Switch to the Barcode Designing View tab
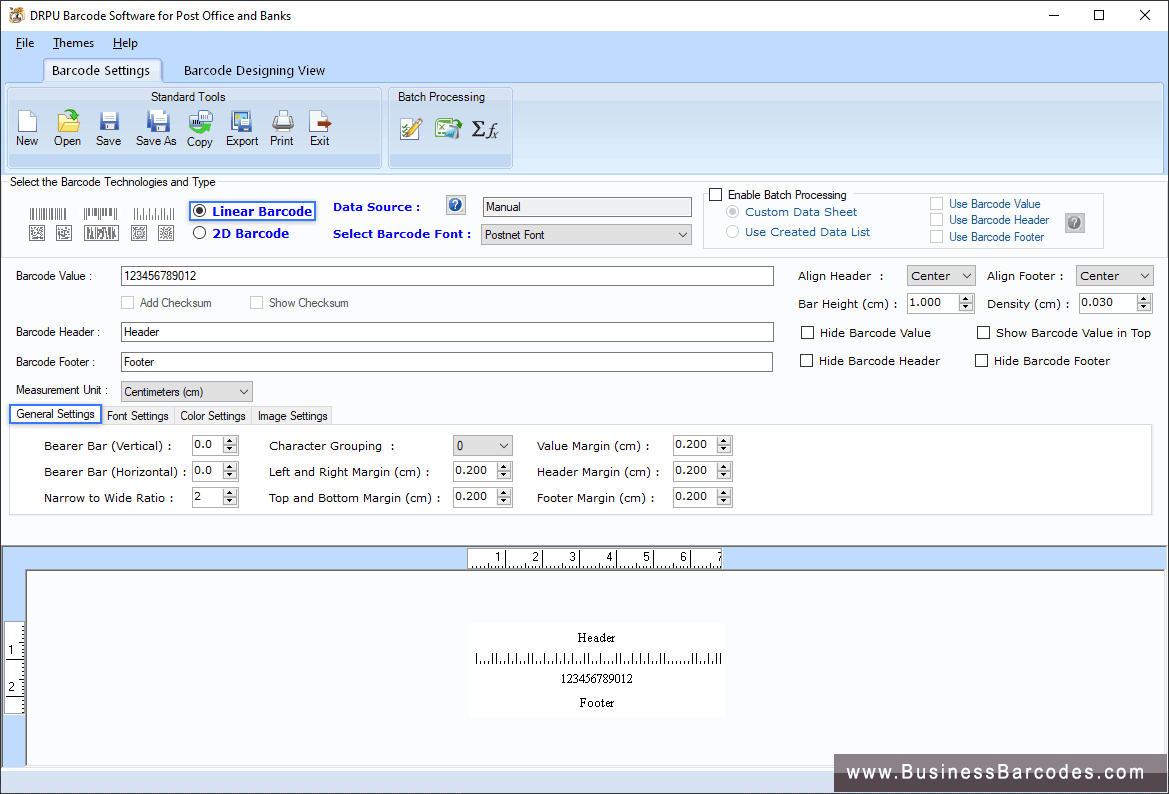The image size is (1169, 794). (254, 70)
